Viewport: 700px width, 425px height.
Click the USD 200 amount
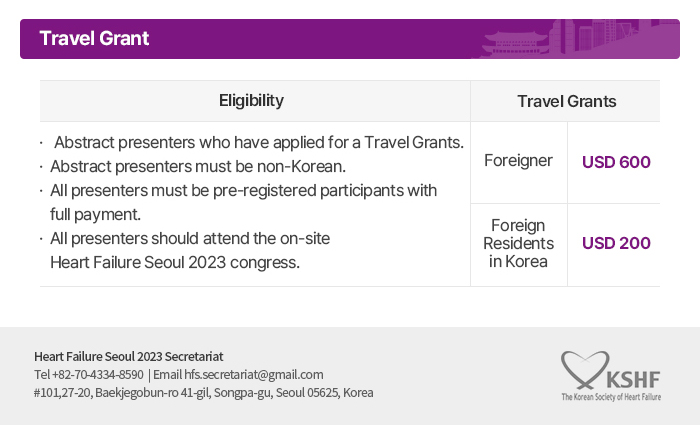pyautogui.click(x=616, y=243)
